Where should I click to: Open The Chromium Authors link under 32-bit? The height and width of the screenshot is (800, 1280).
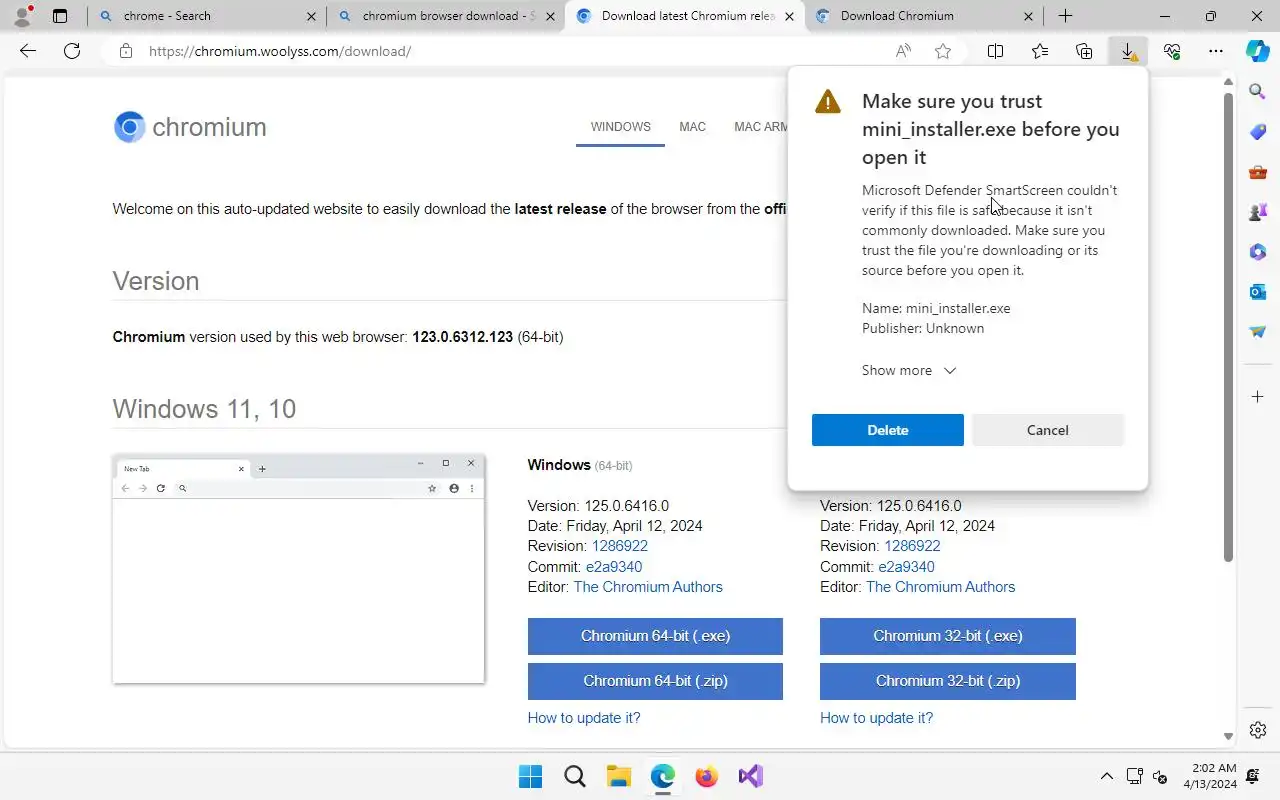coord(940,587)
